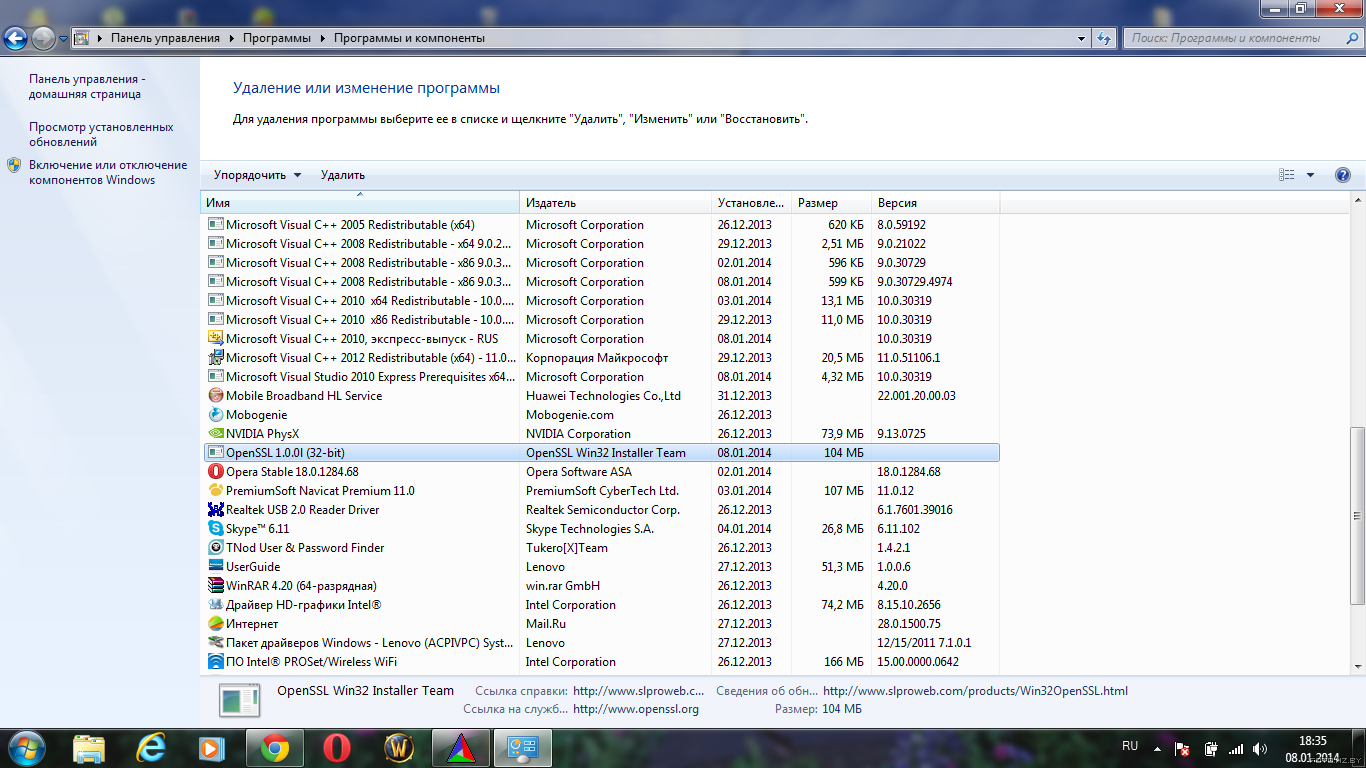1366x768 pixels.
Task: Click the NVIDIA PhysX row icon
Action: (215, 433)
